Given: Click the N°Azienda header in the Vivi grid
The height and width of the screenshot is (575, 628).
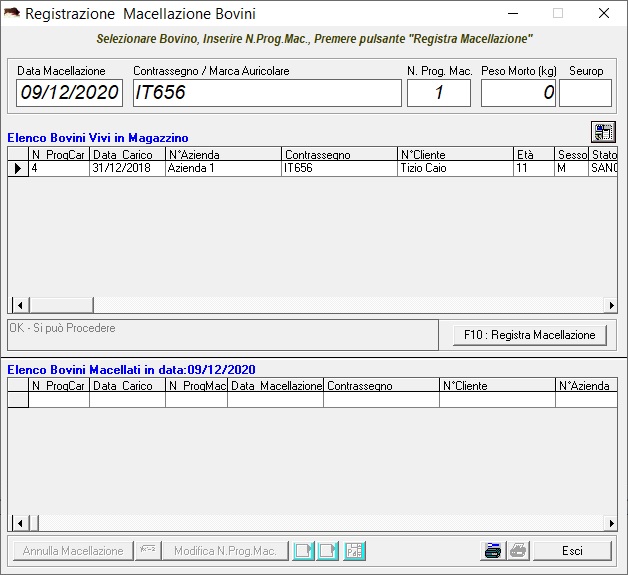Looking at the screenshot, I should tap(223, 155).
